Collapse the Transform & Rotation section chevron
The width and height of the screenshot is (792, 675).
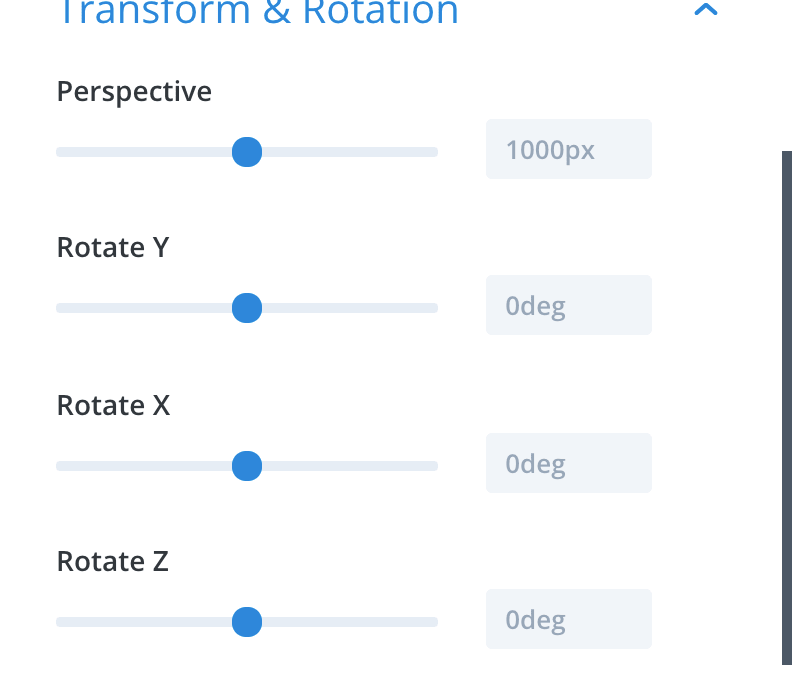click(x=706, y=11)
